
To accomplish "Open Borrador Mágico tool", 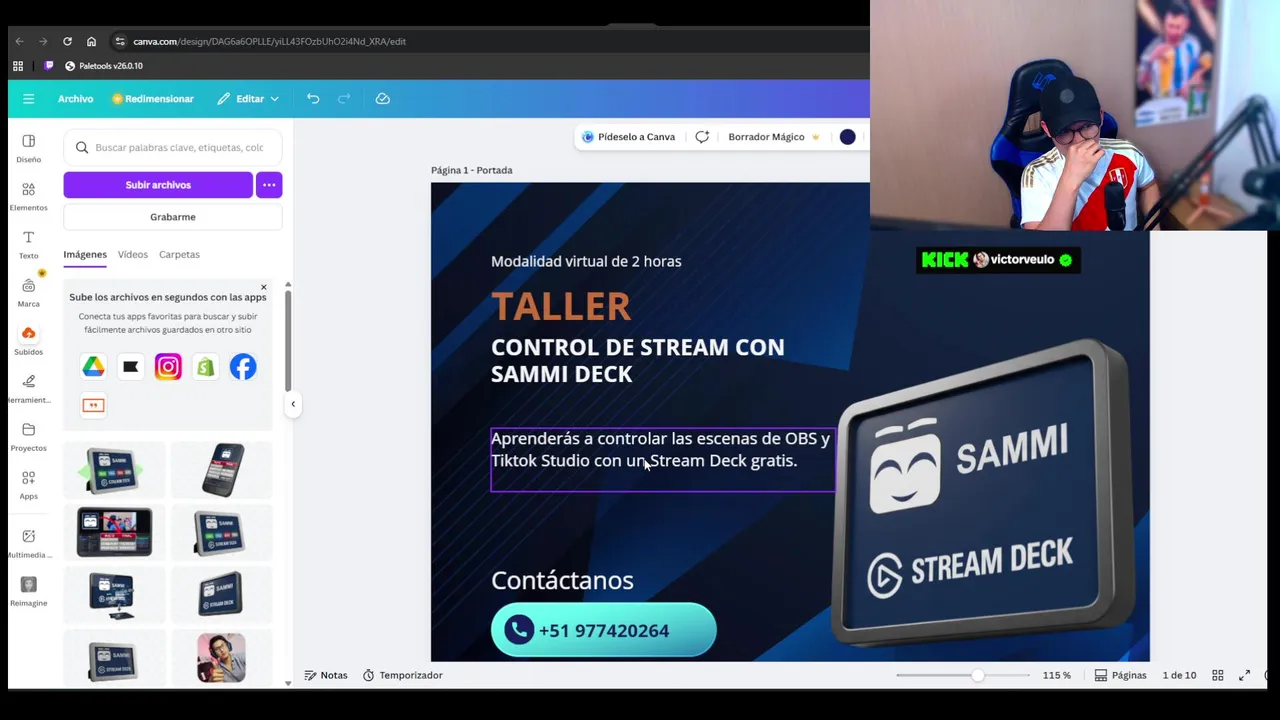I will (x=773, y=137).
